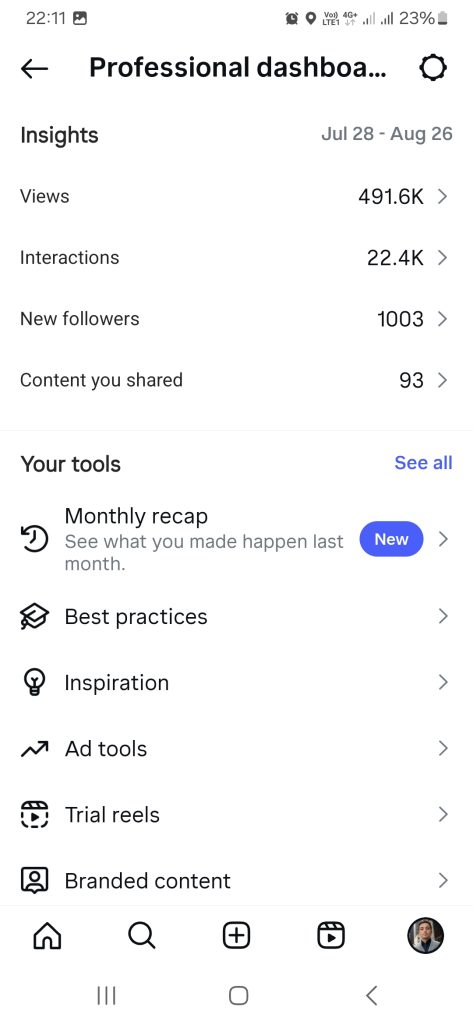Select See all tools link
This screenshot has height=1024, width=473.
(423, 462)
